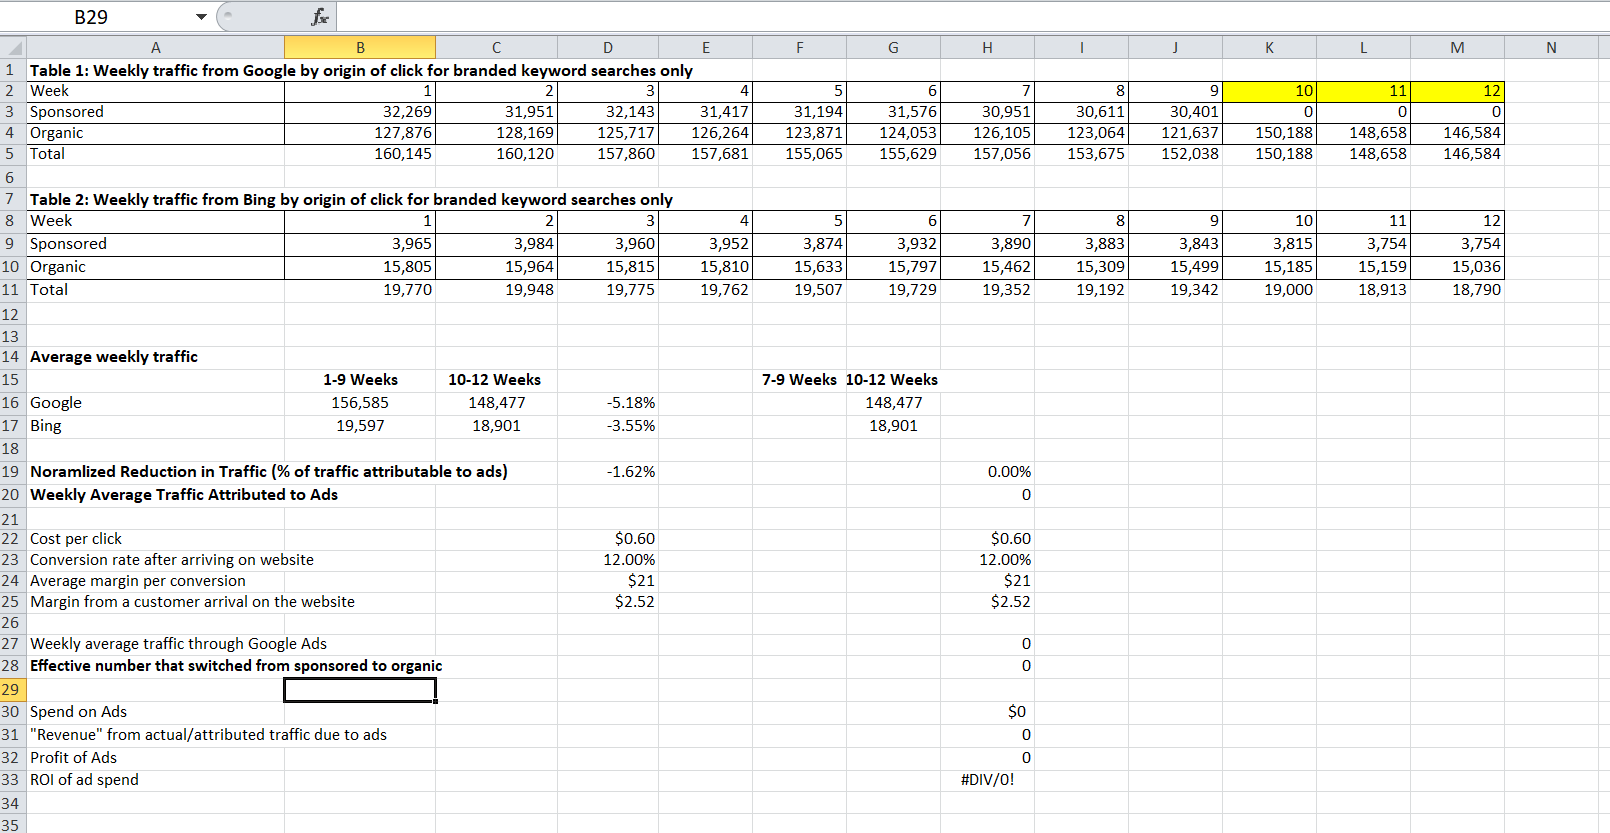Click highlighted yellow week 10 cell
The height and width of the screenshot is (833, 1610).
click(1269, 91)
